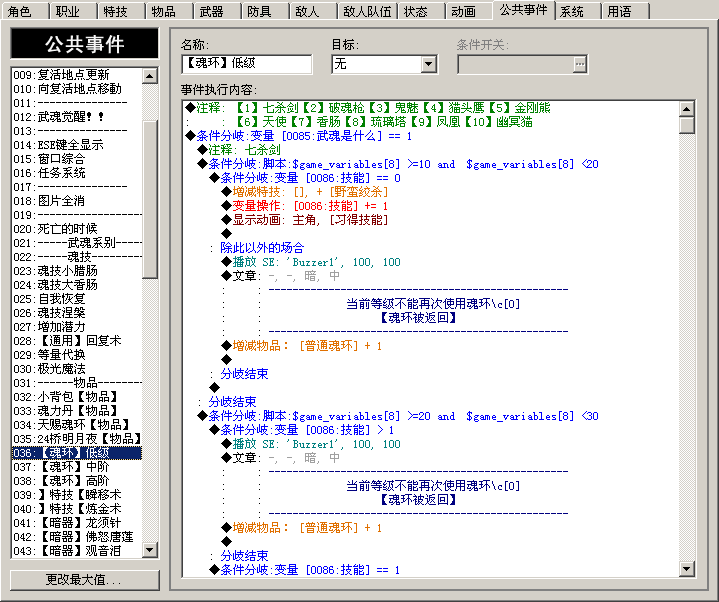
Task: Select event 035:24桥明月夜【物品】
Action: [x=77, y=439]
